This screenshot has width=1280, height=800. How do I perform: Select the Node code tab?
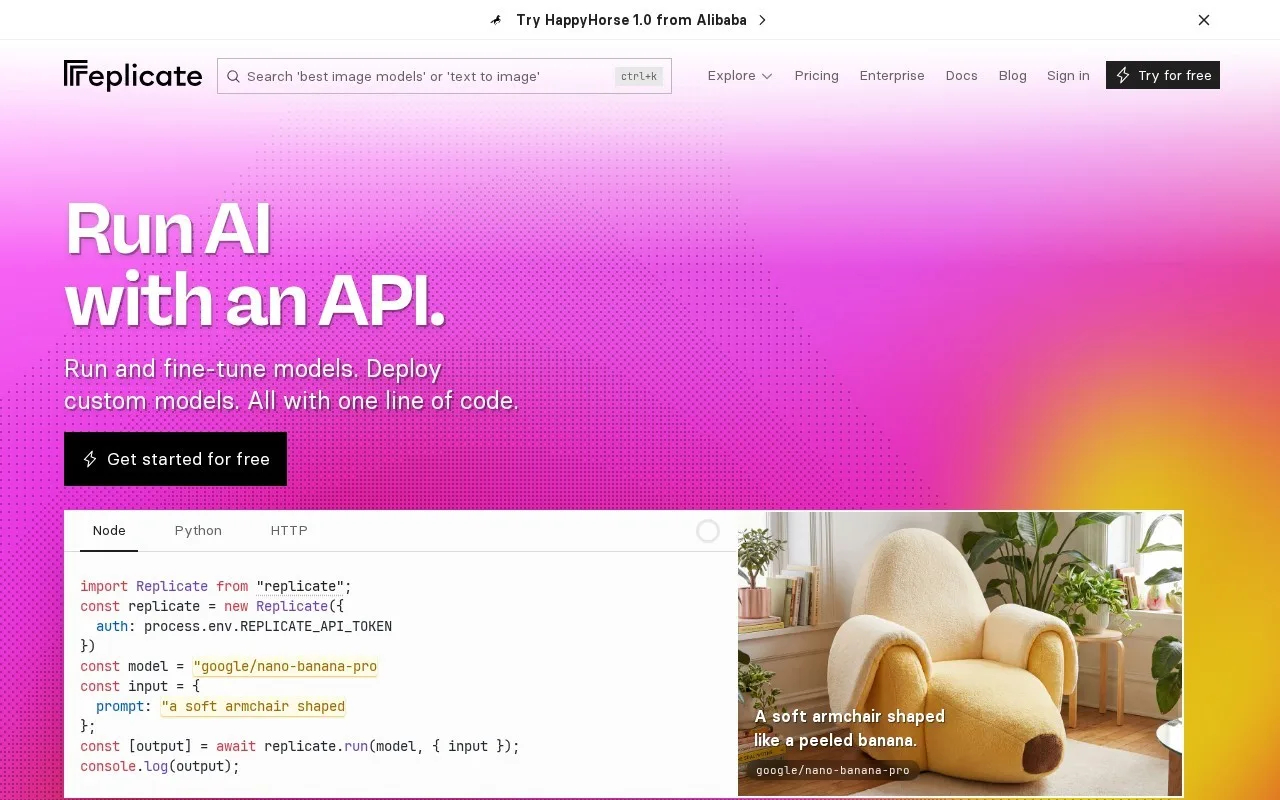(x=109, y=531)
